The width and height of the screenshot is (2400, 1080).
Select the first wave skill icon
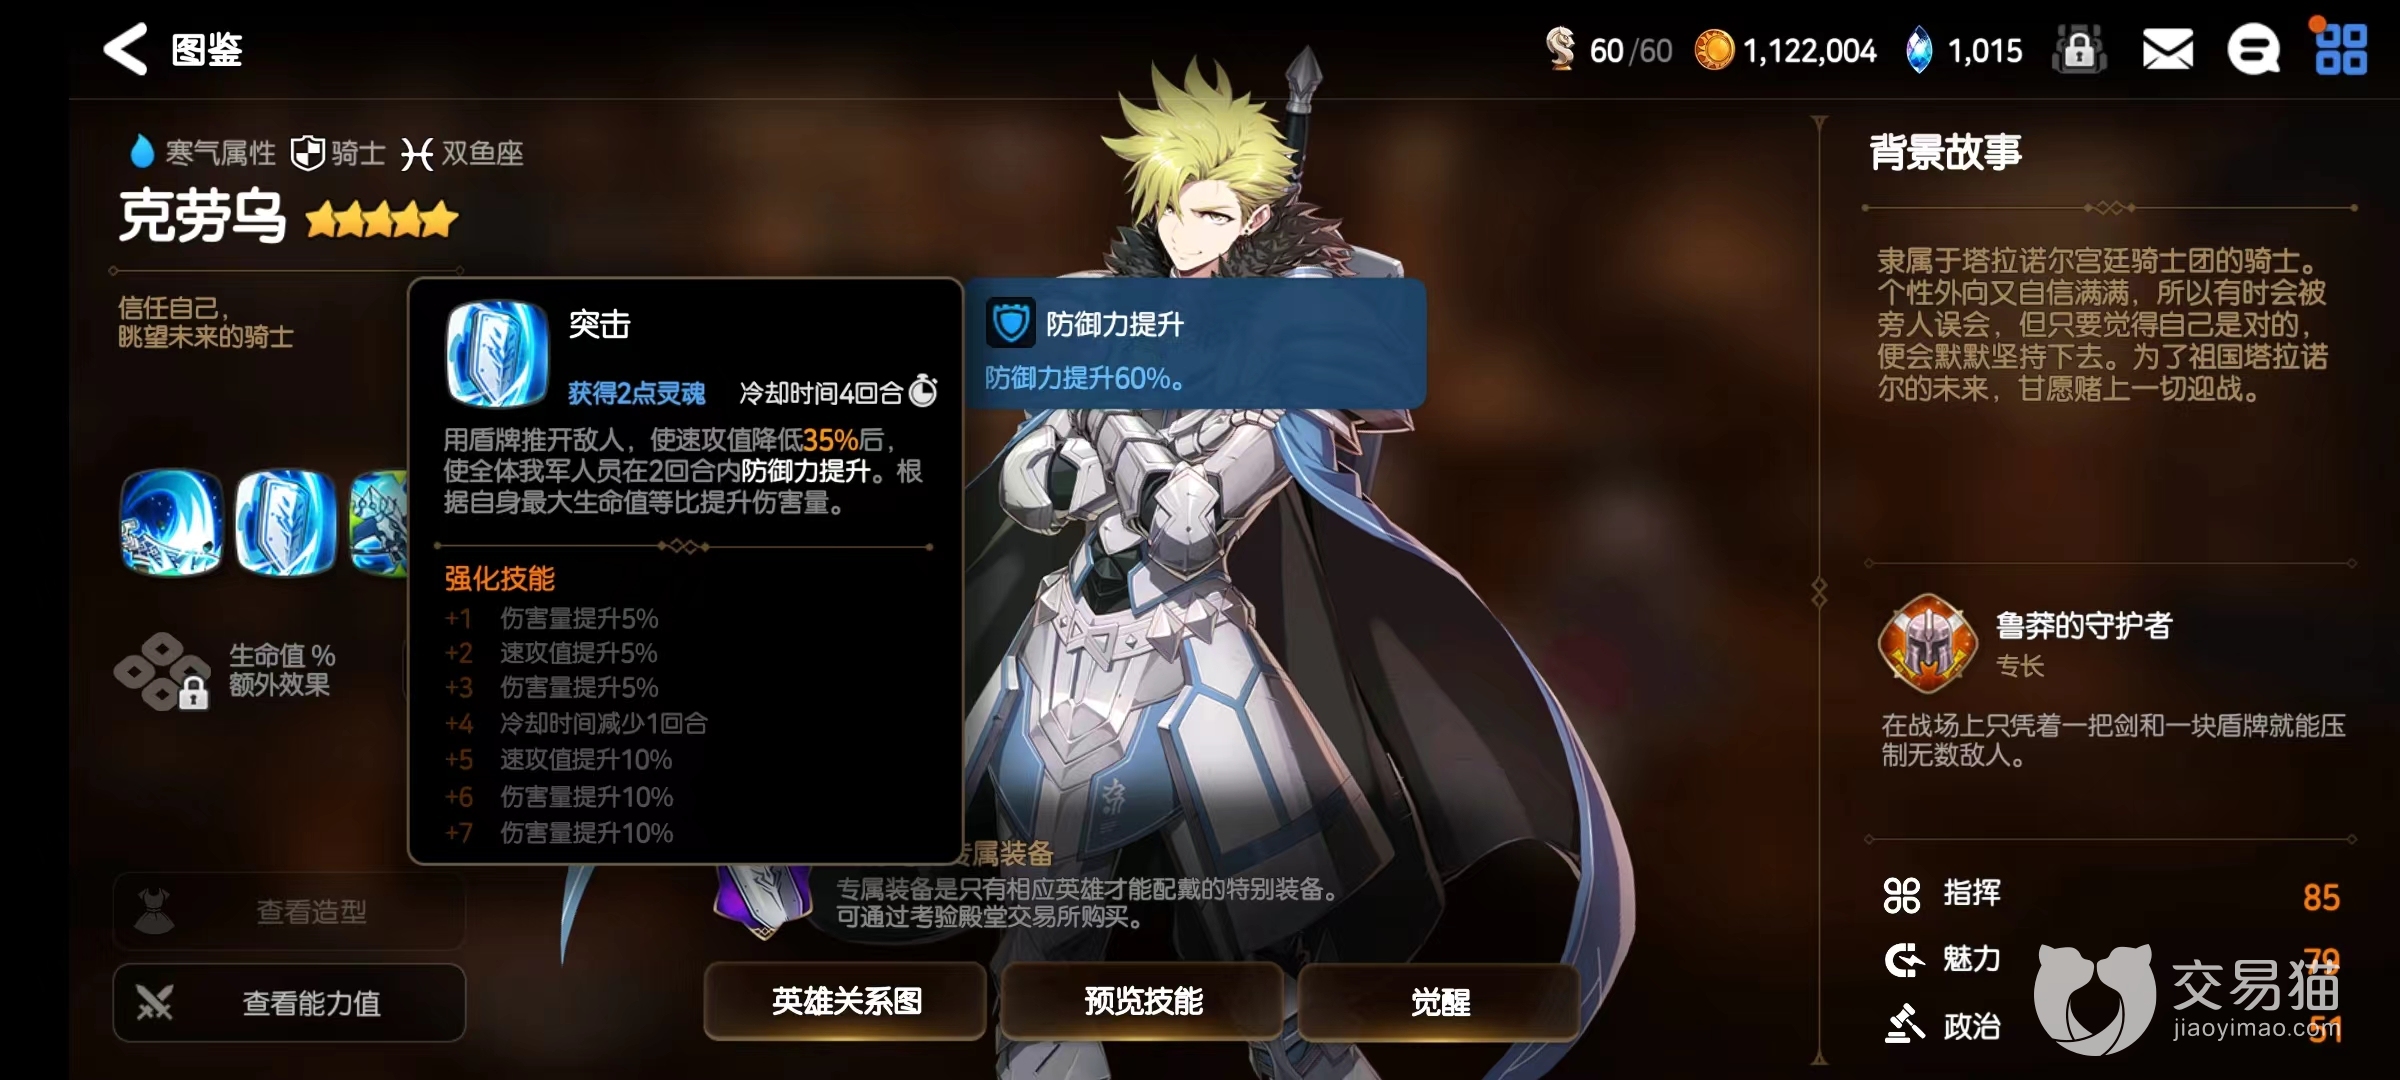click(171, 523)
